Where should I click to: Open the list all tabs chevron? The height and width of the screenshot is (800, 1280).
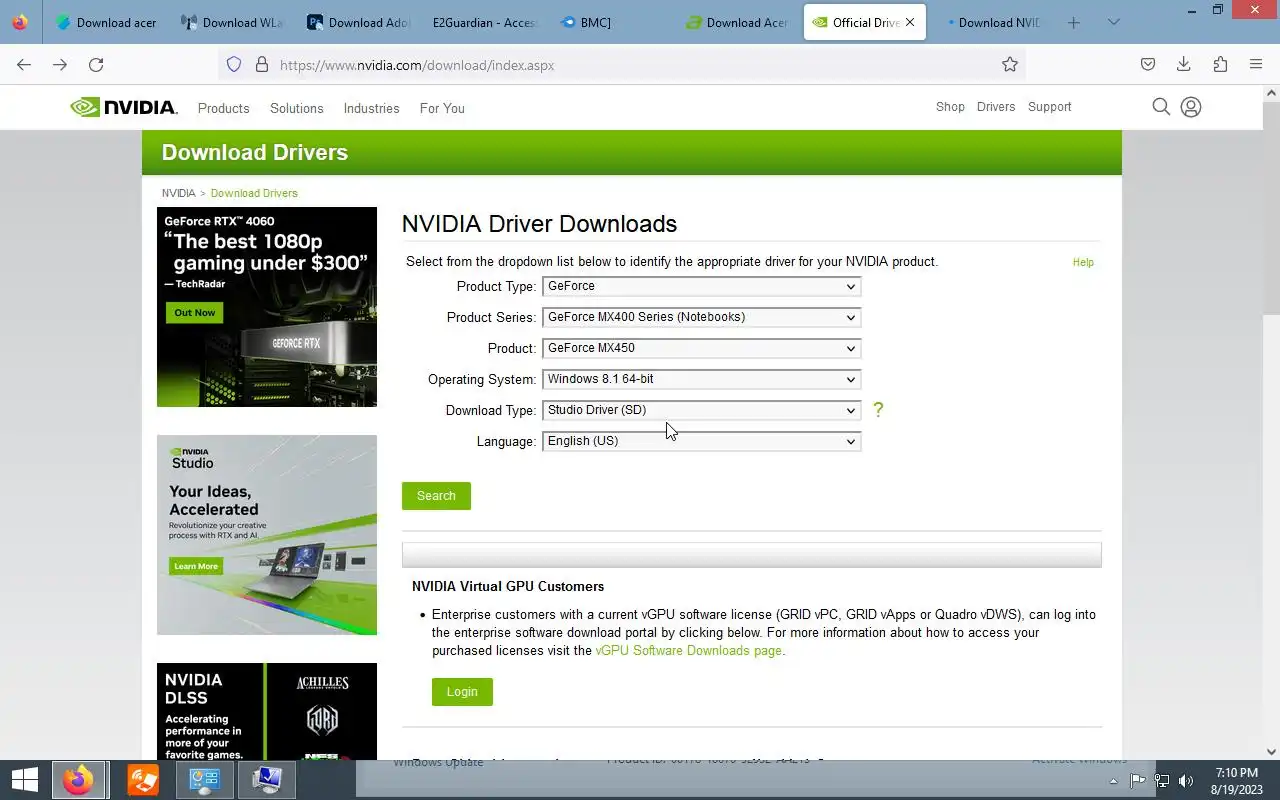point(1114,22)
